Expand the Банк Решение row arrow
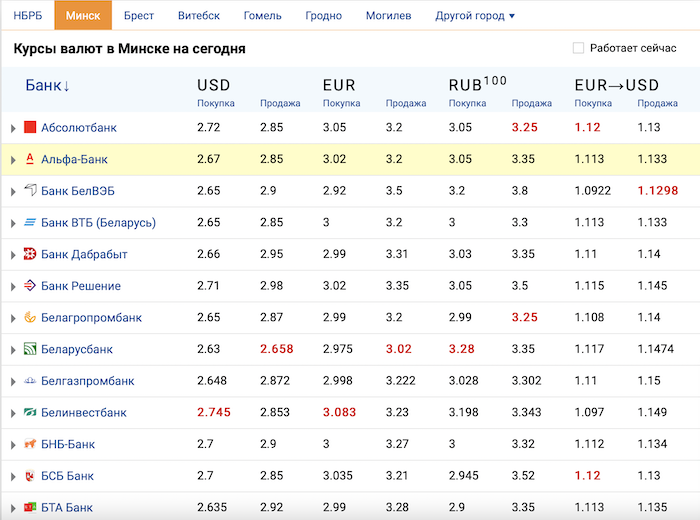700x520 pixels. [13, 286]
